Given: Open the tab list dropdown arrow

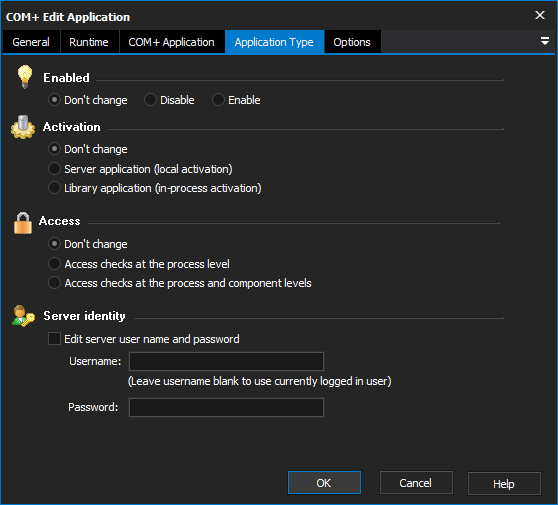Looking at the screenshot, I should pos(544,41).
